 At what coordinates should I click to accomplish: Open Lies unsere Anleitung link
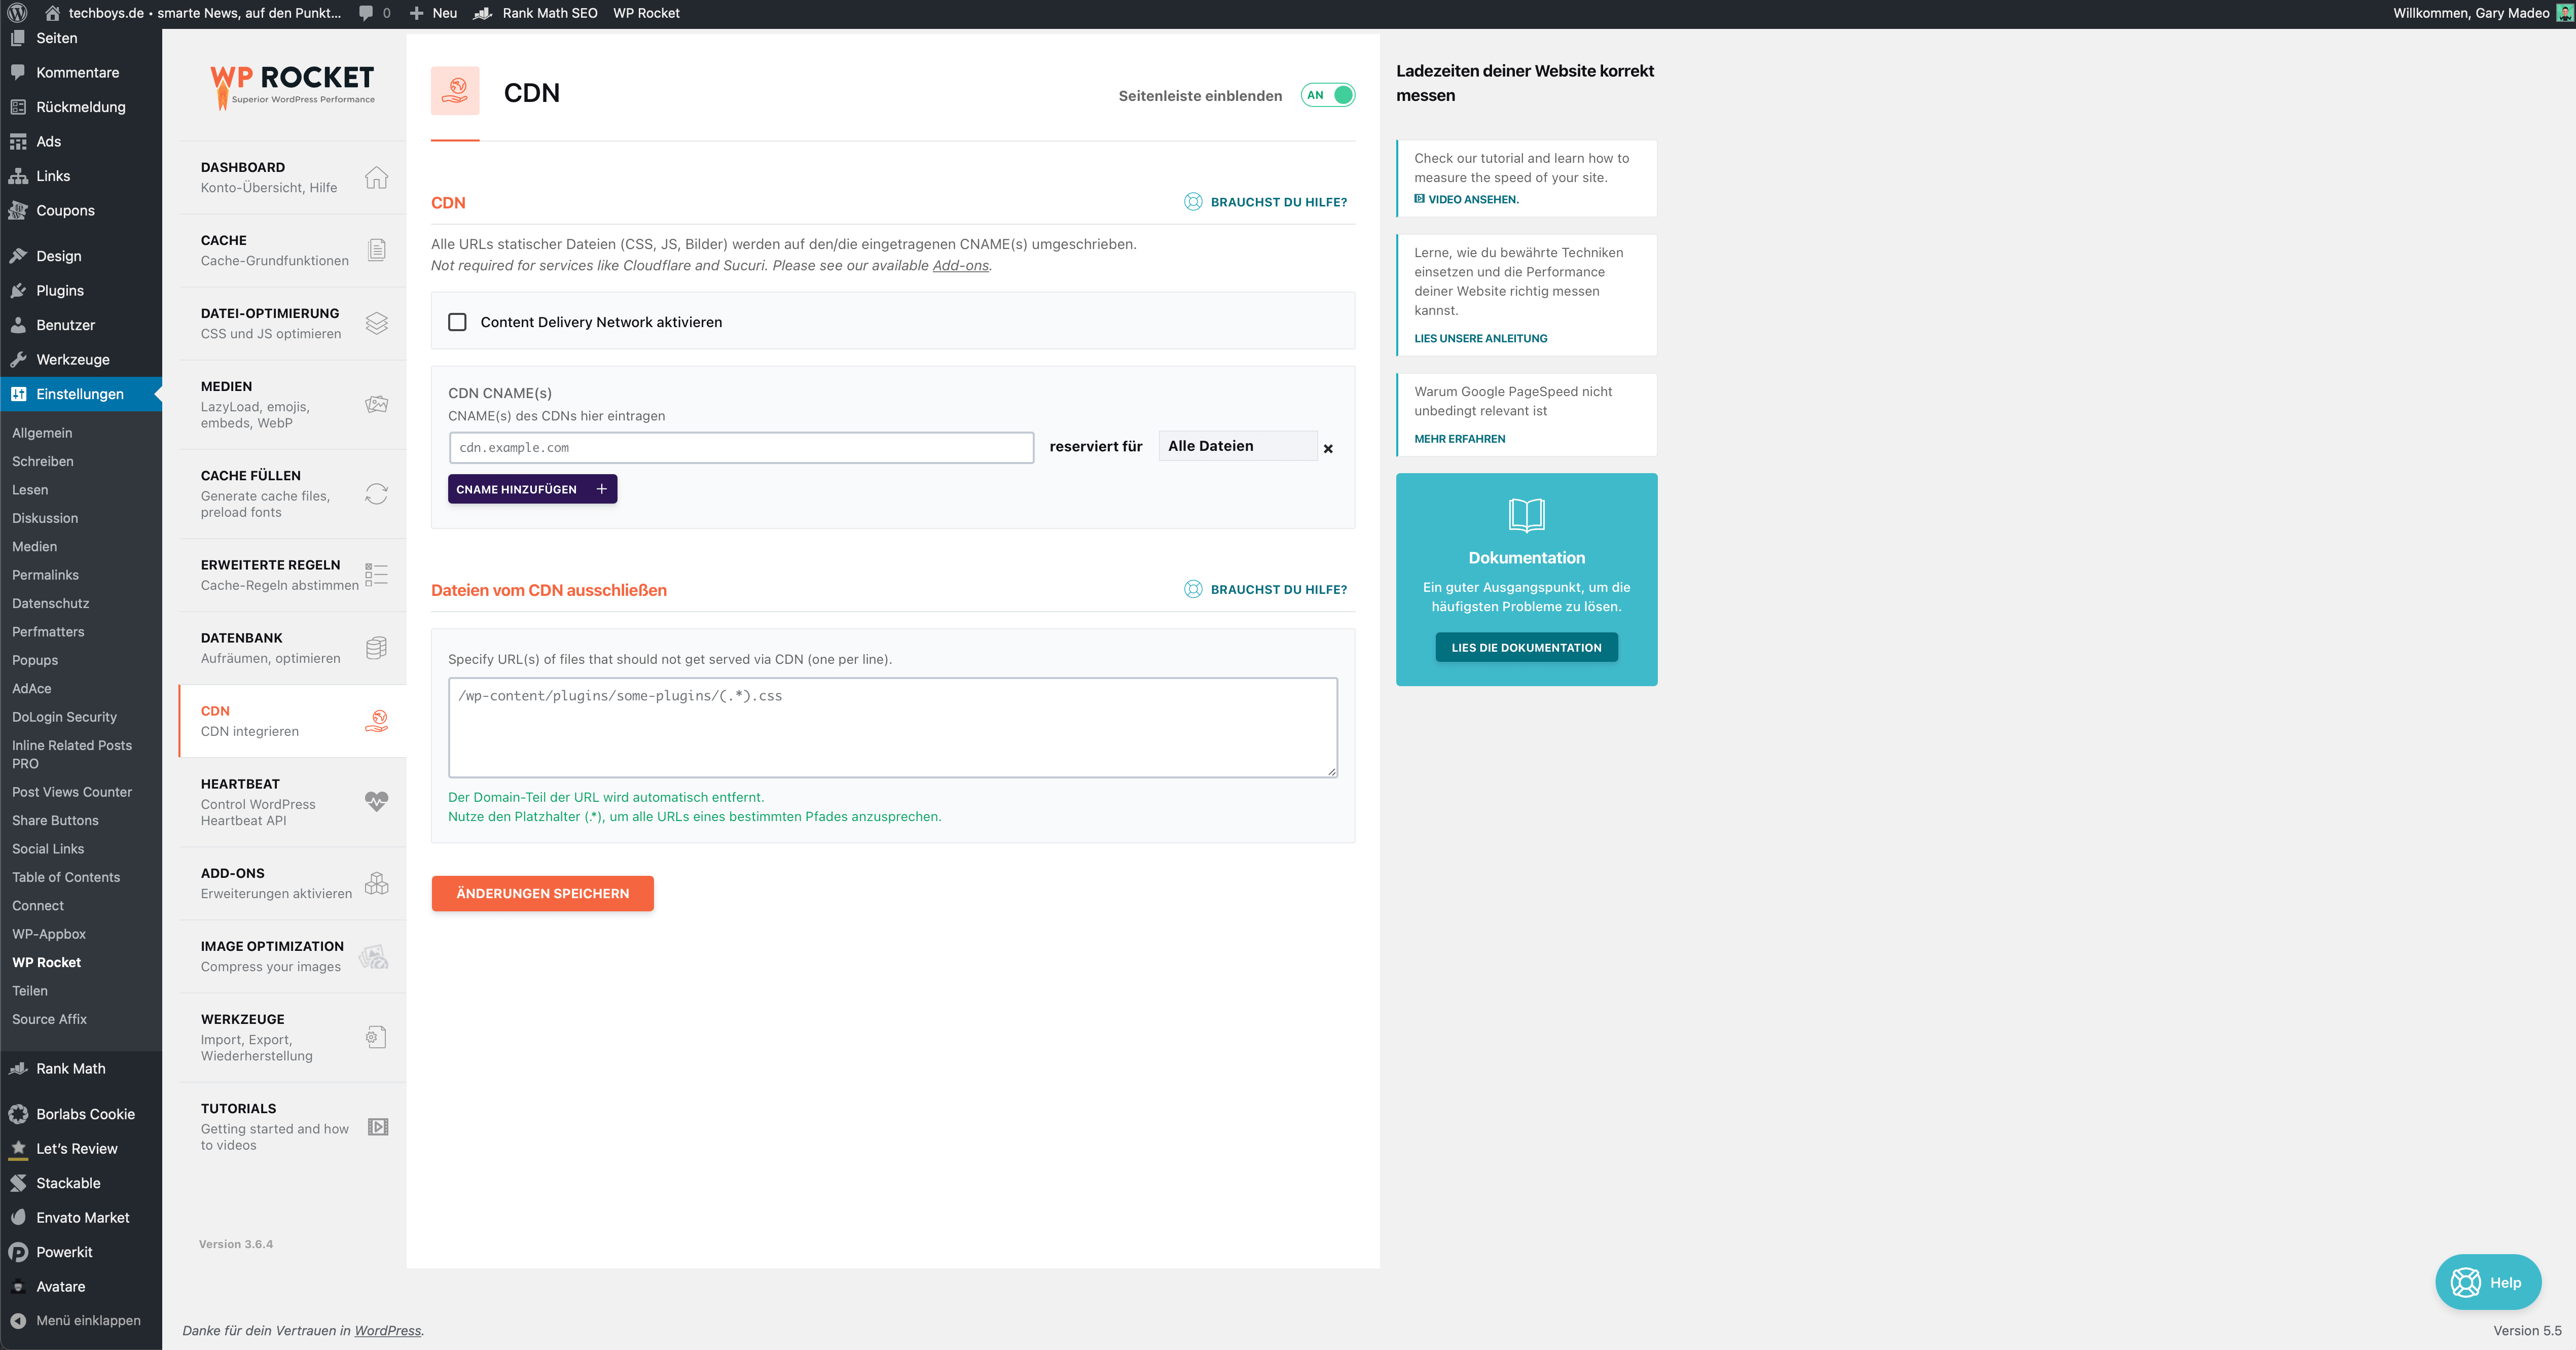click(x=1480, y=338)
